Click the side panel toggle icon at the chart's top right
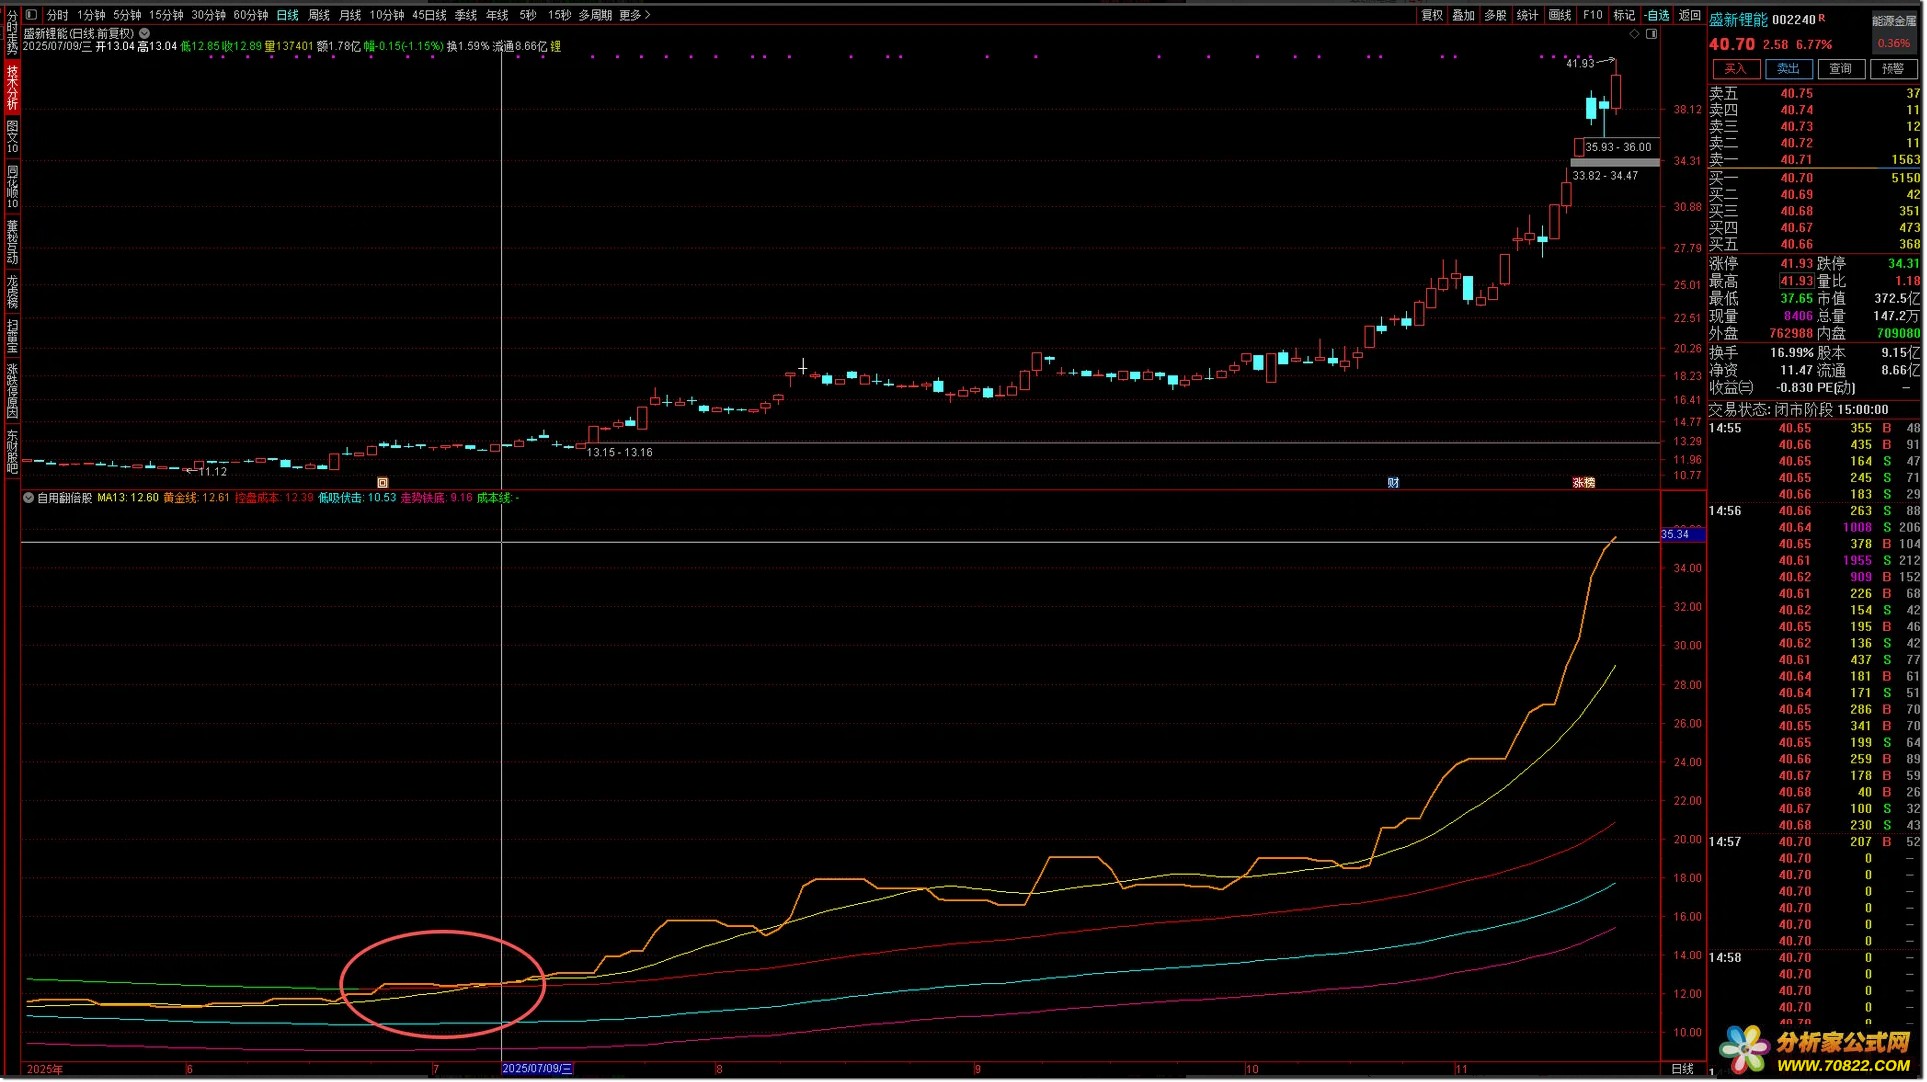The height and width of the screenshot is (1082, 1927). coord(1652,34)
